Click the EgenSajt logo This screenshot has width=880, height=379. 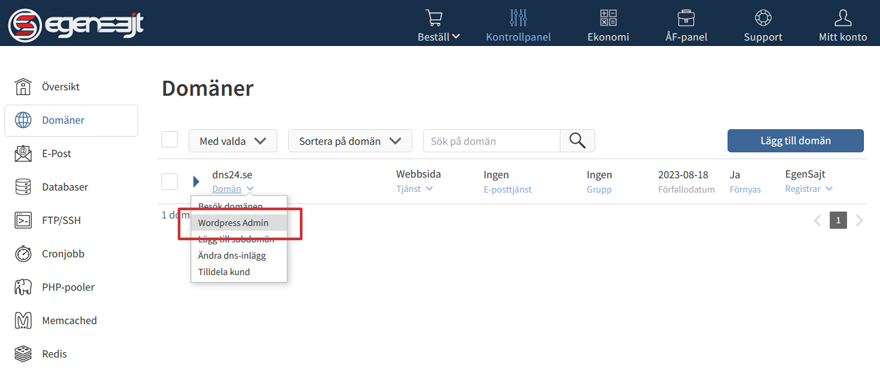(75, 24)
